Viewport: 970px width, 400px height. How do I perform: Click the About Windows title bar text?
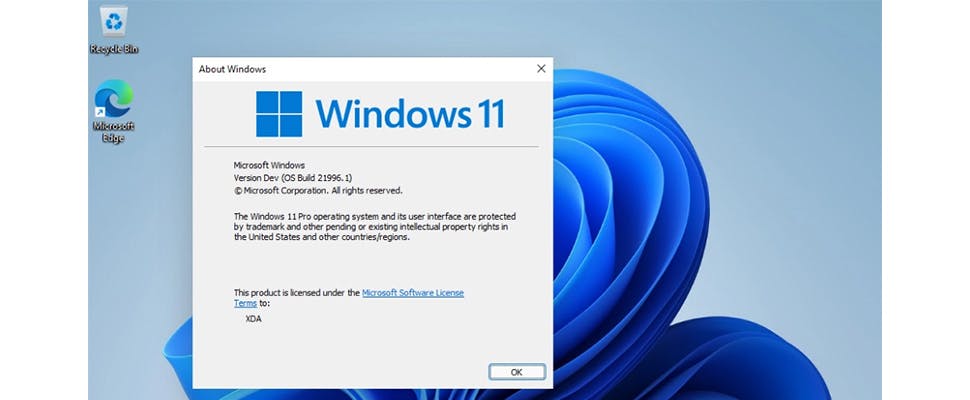pos(232,69)
